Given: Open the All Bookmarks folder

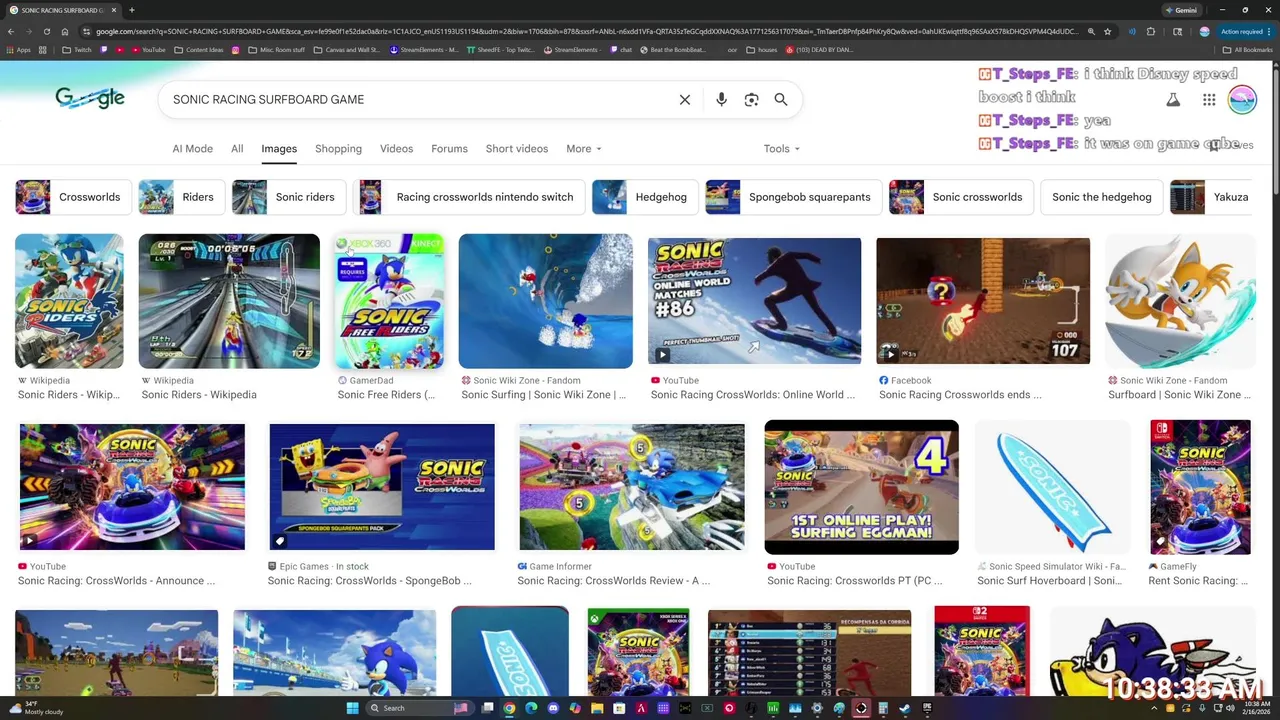Looking at the screenshot, I should click(x=1247, y=50).
